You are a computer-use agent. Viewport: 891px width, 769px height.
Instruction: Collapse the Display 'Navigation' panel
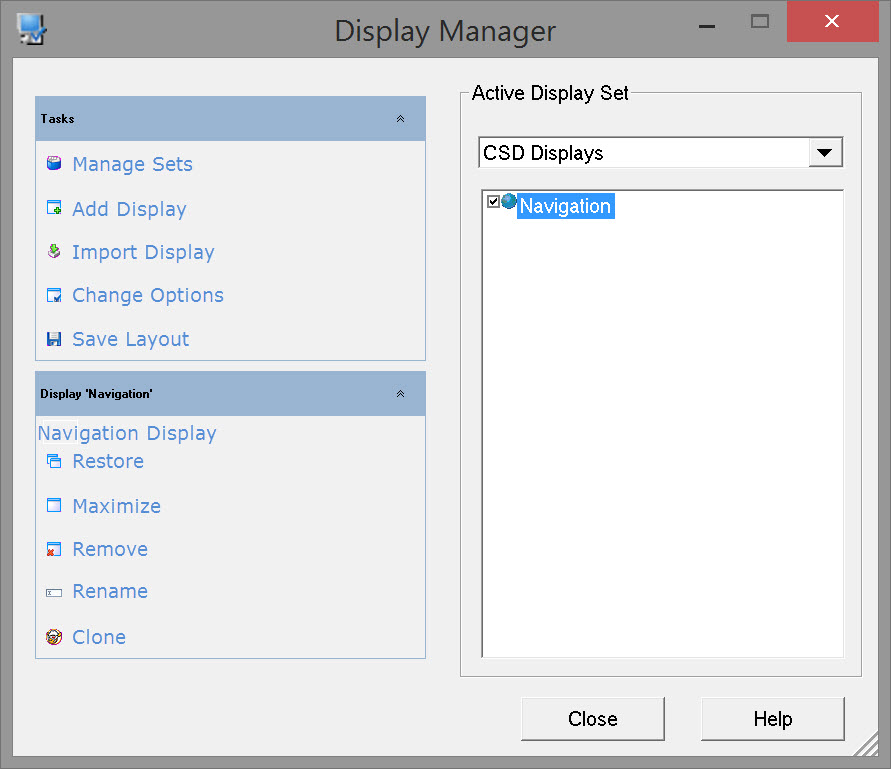400,394
